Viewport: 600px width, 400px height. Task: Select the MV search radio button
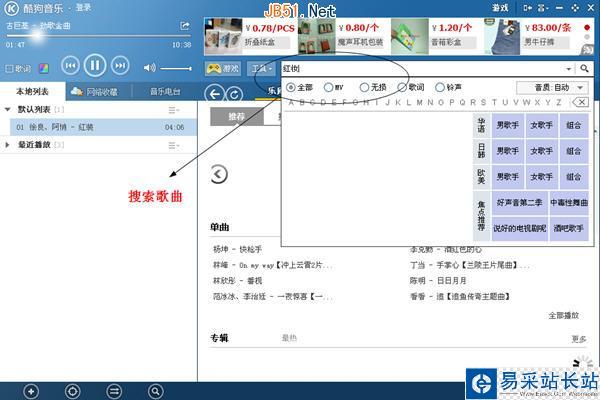tap(328, 87)
